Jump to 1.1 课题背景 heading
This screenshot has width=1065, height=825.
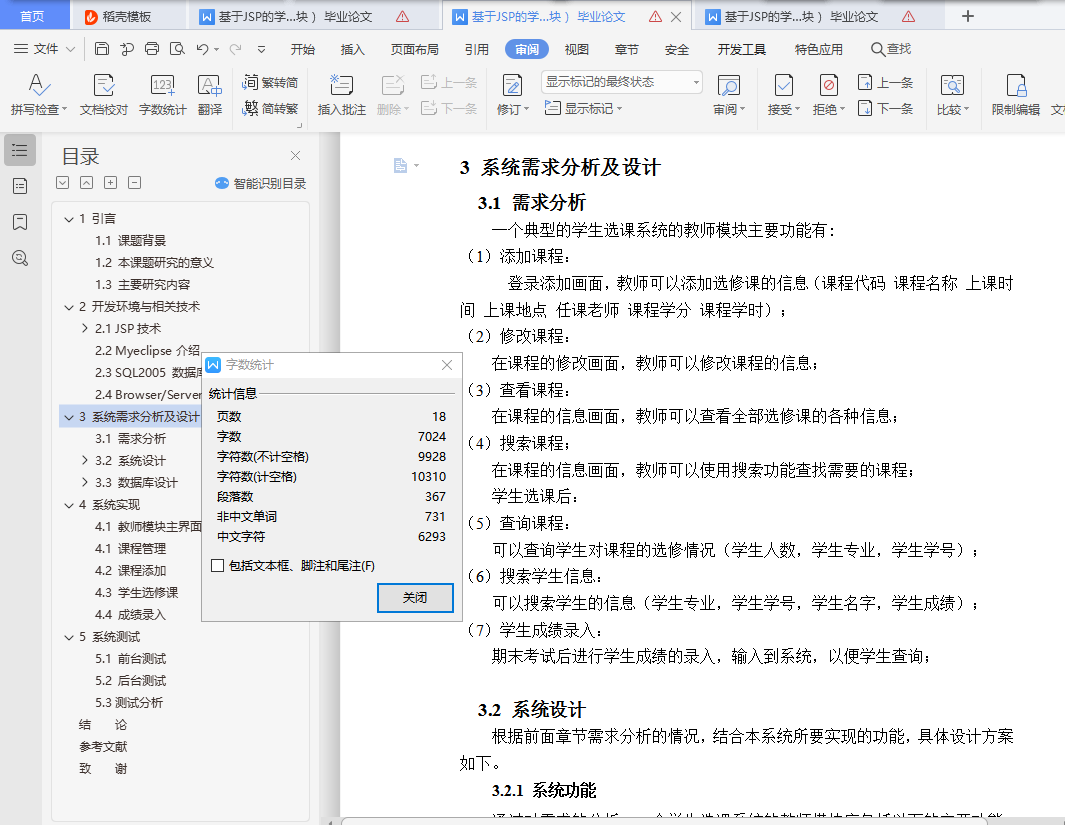[130, 240]
